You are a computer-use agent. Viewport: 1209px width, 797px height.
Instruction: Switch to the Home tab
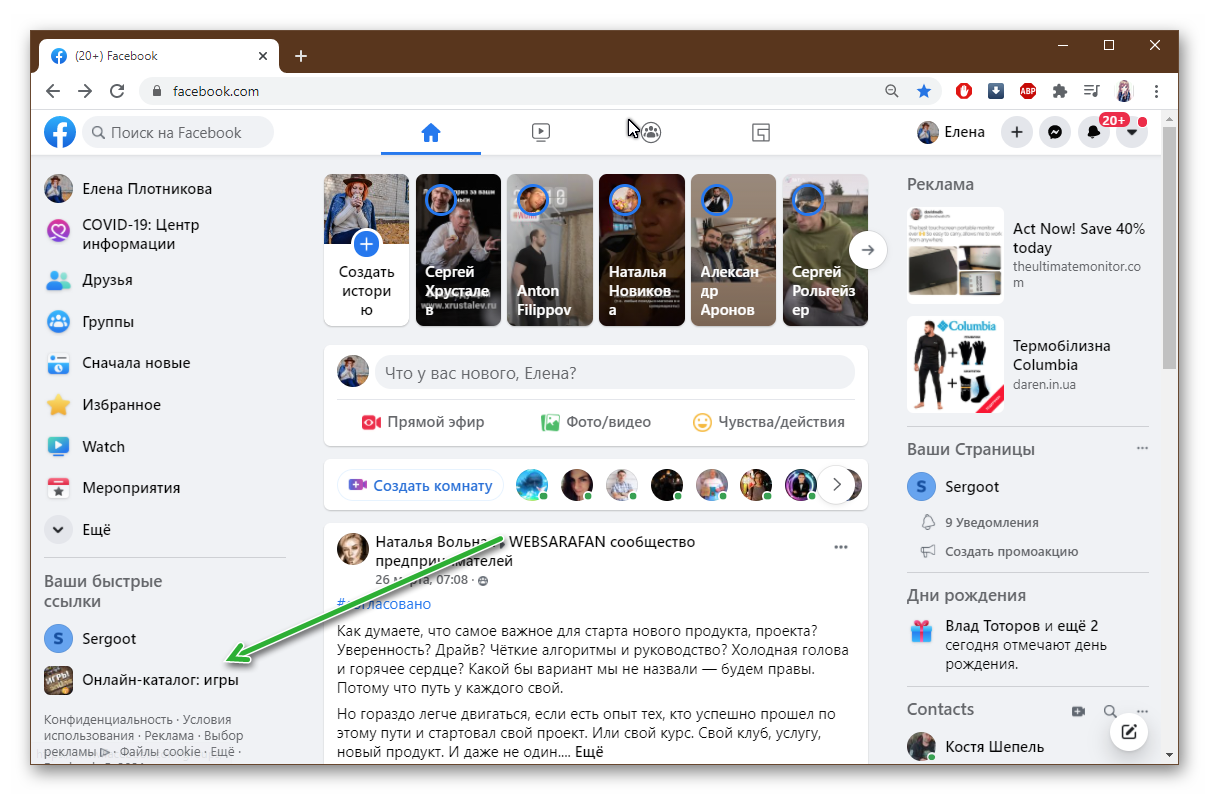(431, 132)
